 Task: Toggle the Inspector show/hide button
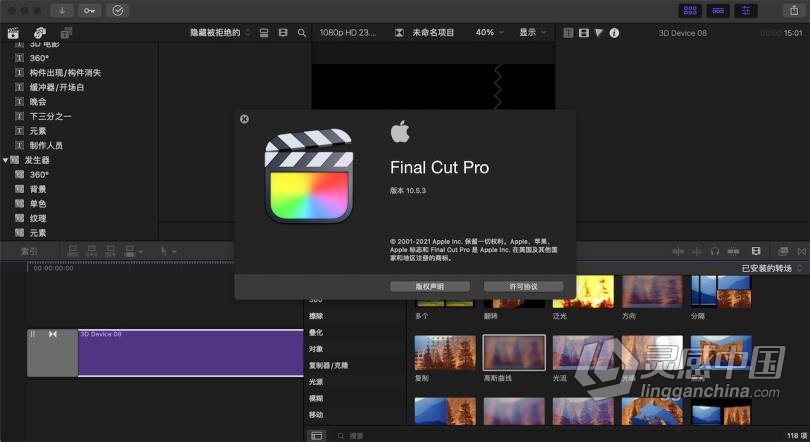click(746, 10)
